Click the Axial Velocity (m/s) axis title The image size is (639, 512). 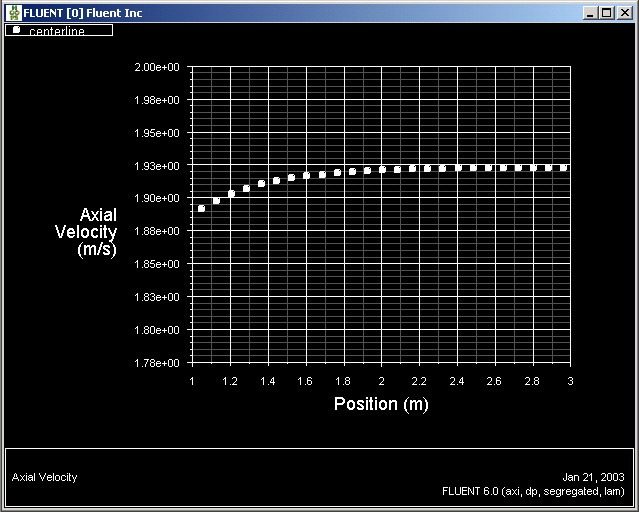[x=86, y=232]
